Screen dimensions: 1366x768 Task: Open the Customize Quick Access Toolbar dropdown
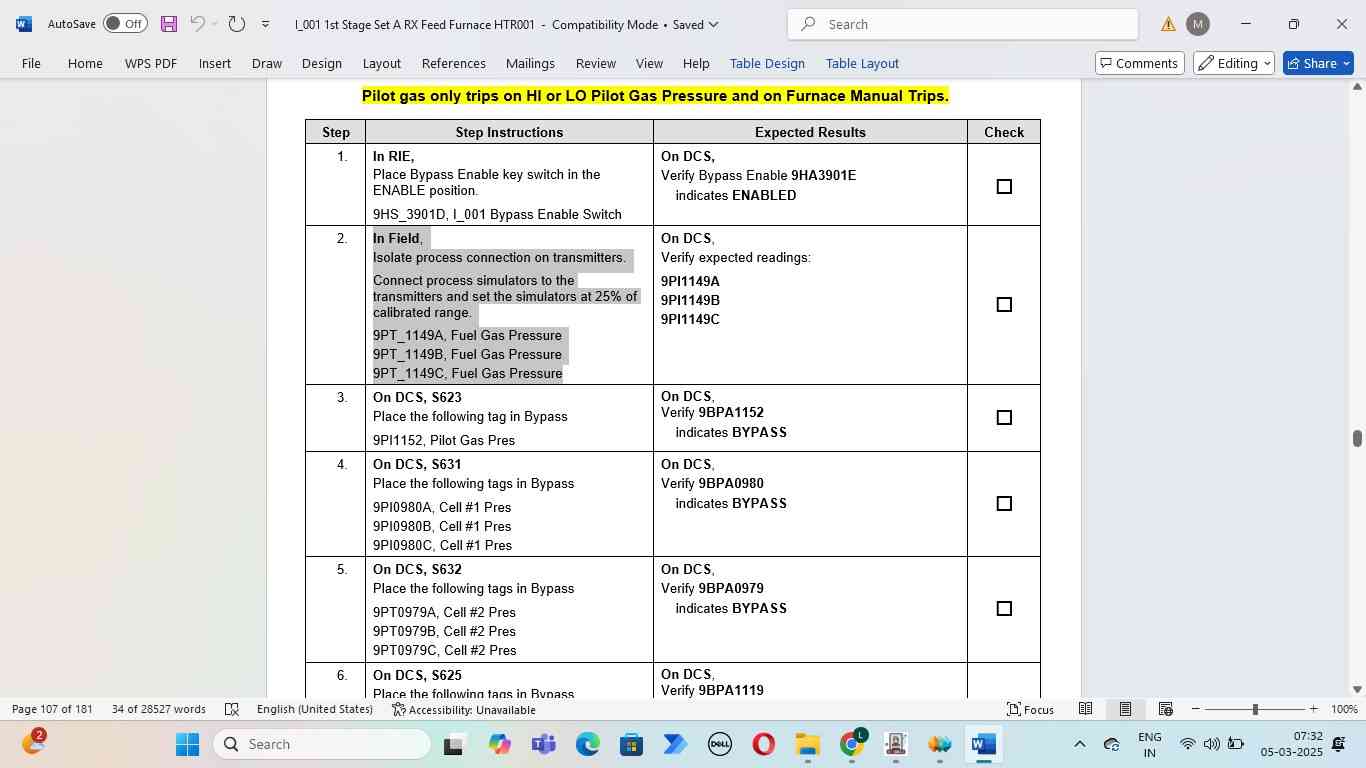pos(265,24)
